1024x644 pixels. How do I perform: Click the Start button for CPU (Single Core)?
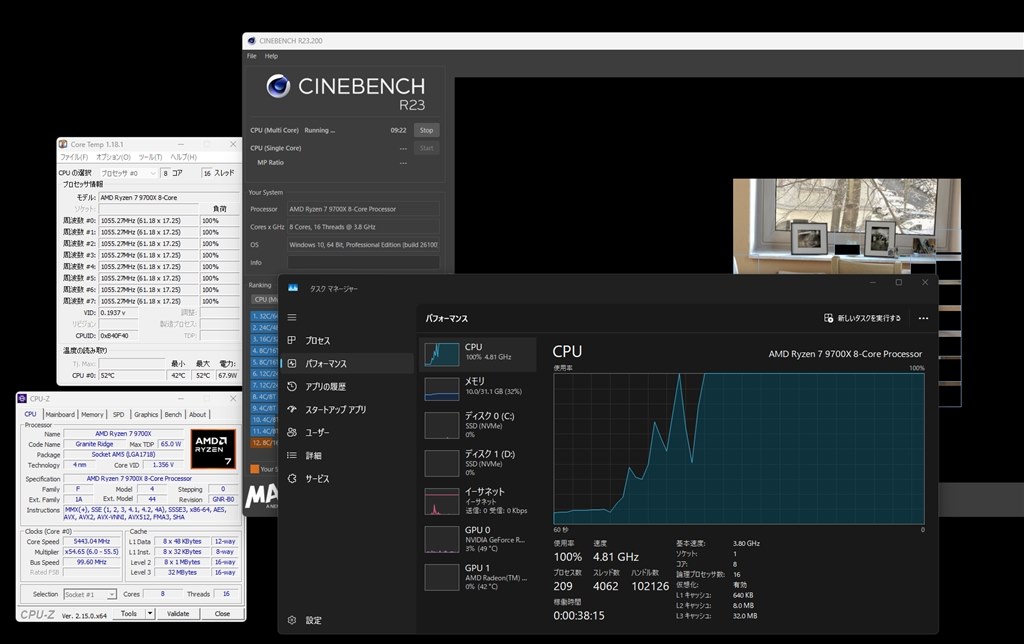tap(426, 148)
